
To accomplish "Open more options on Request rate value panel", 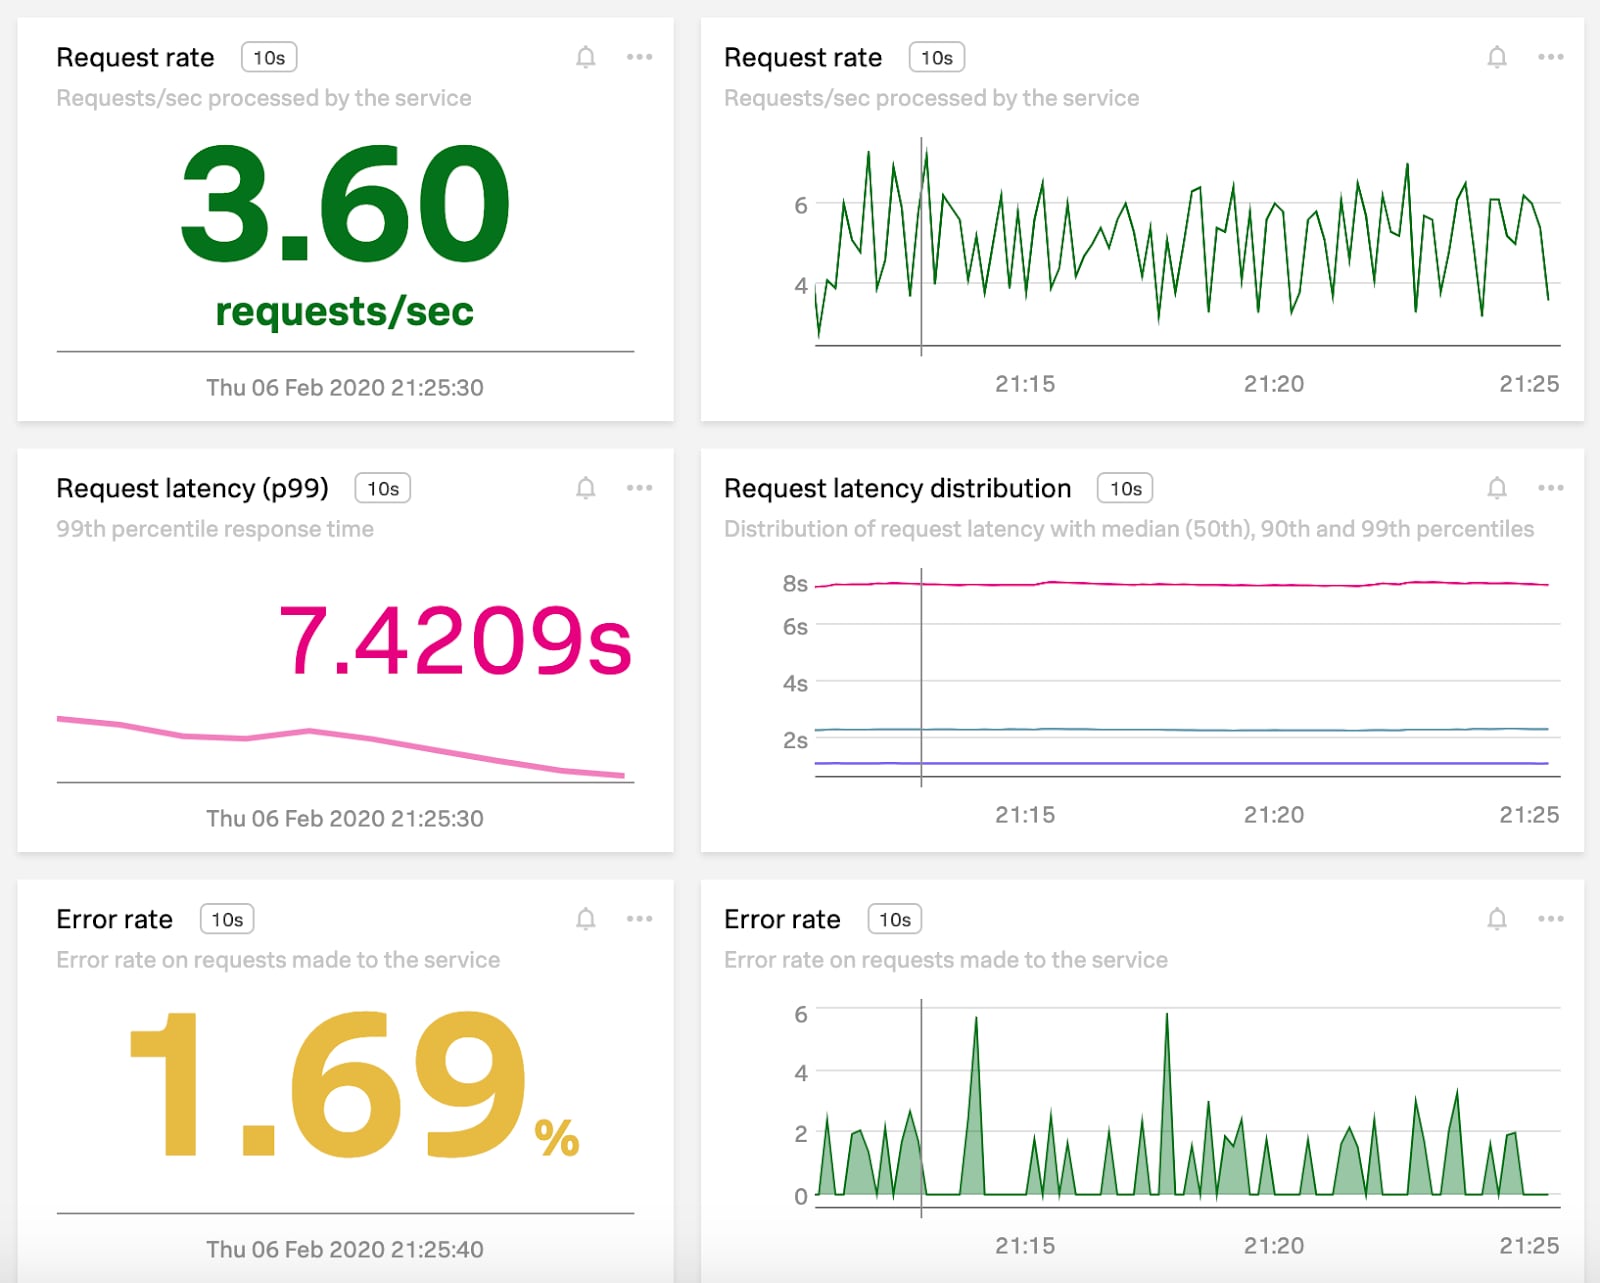I will (640, 57).
